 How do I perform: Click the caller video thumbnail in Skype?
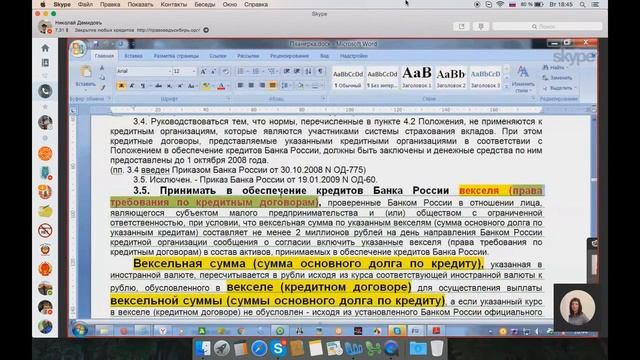[577, 307]
